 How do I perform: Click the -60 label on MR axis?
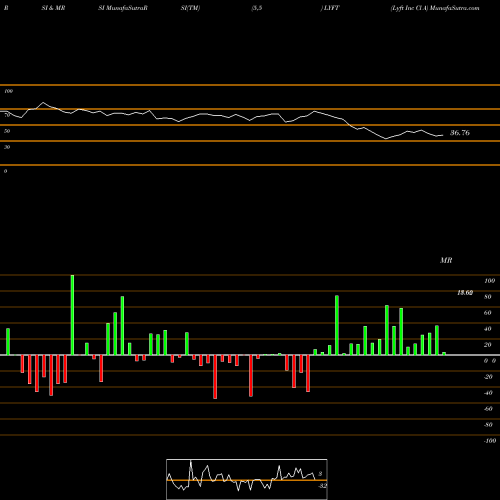488,409
